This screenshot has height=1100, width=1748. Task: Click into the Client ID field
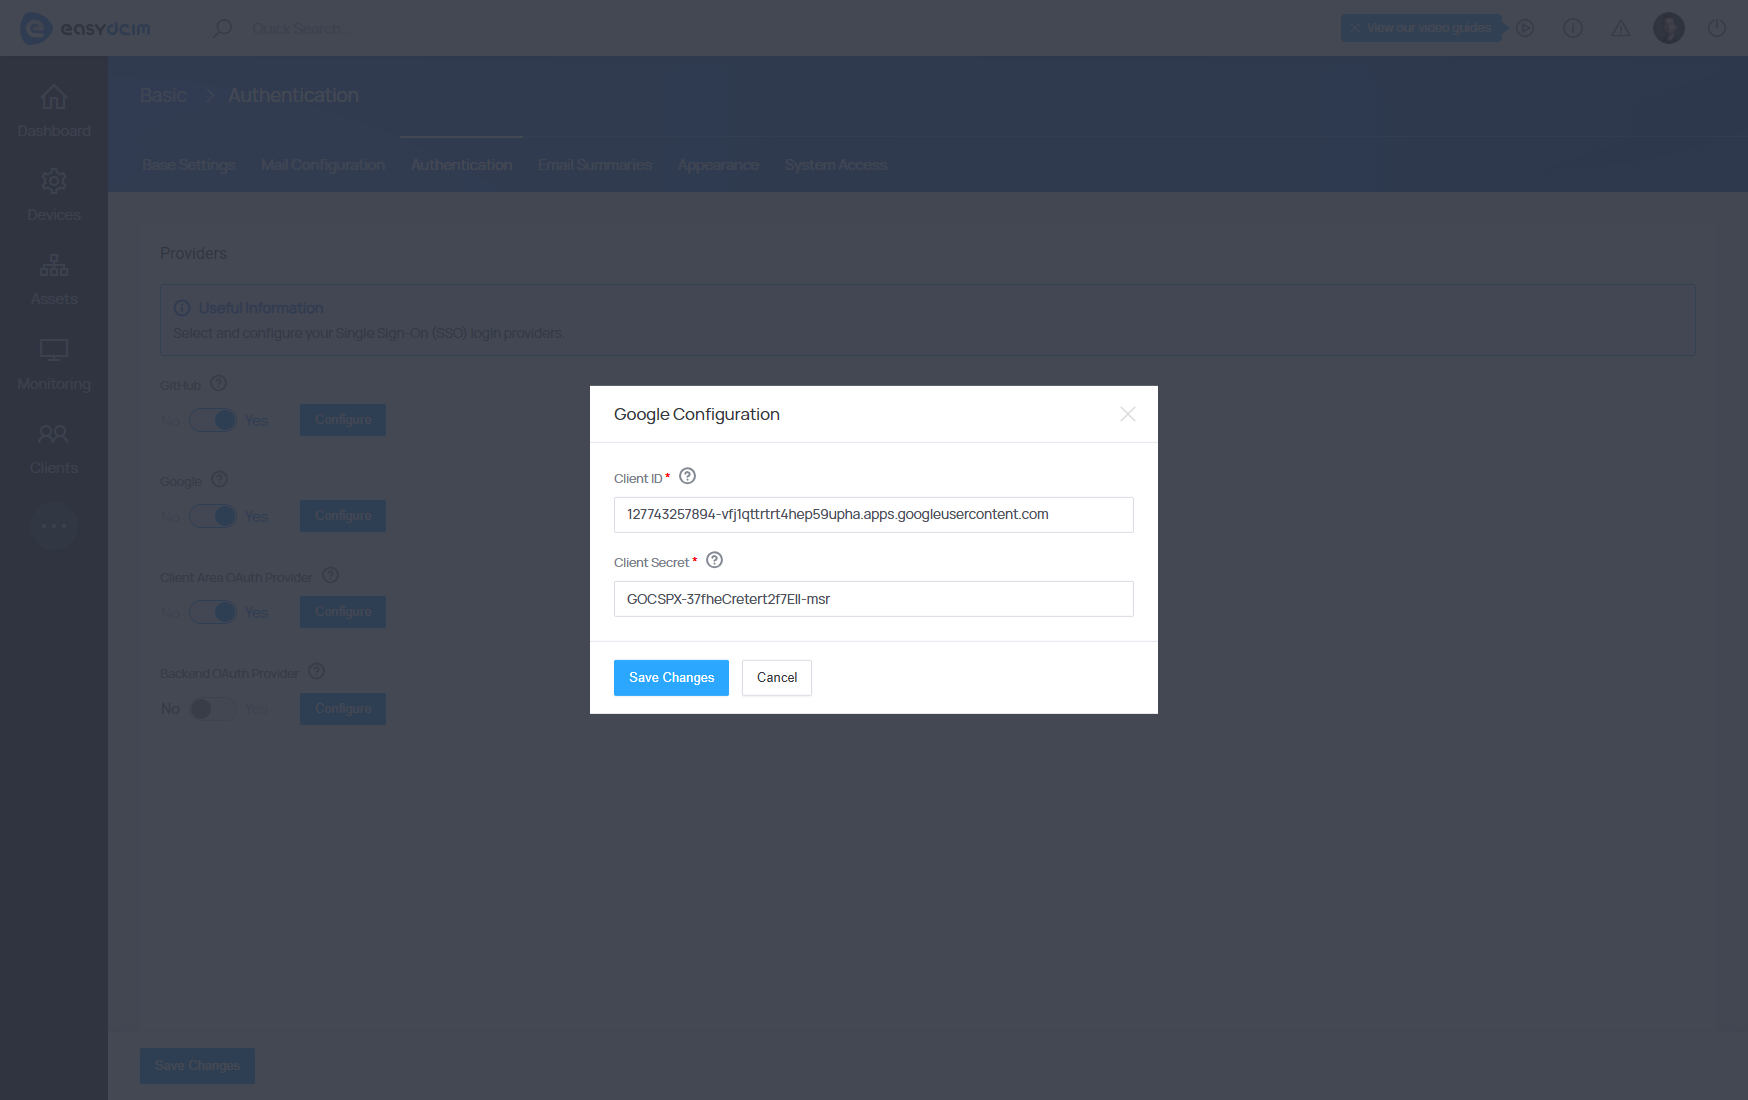click(874, 515)
